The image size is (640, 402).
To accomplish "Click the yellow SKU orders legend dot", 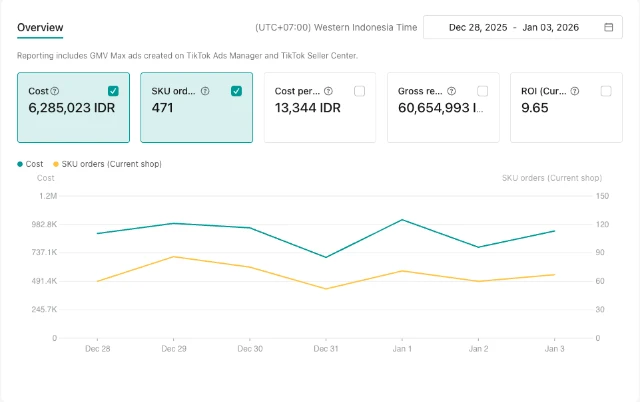I will click(x=55, y=163).
